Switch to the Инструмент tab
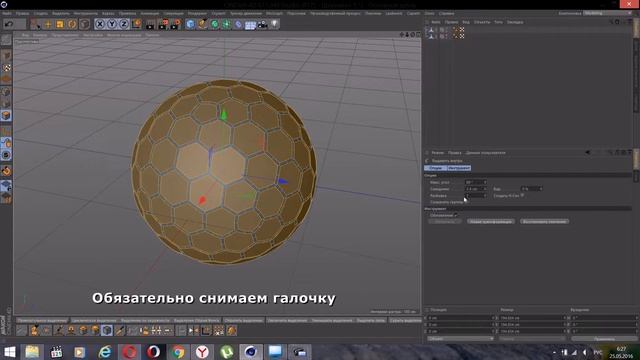 [x=459, y=168]
